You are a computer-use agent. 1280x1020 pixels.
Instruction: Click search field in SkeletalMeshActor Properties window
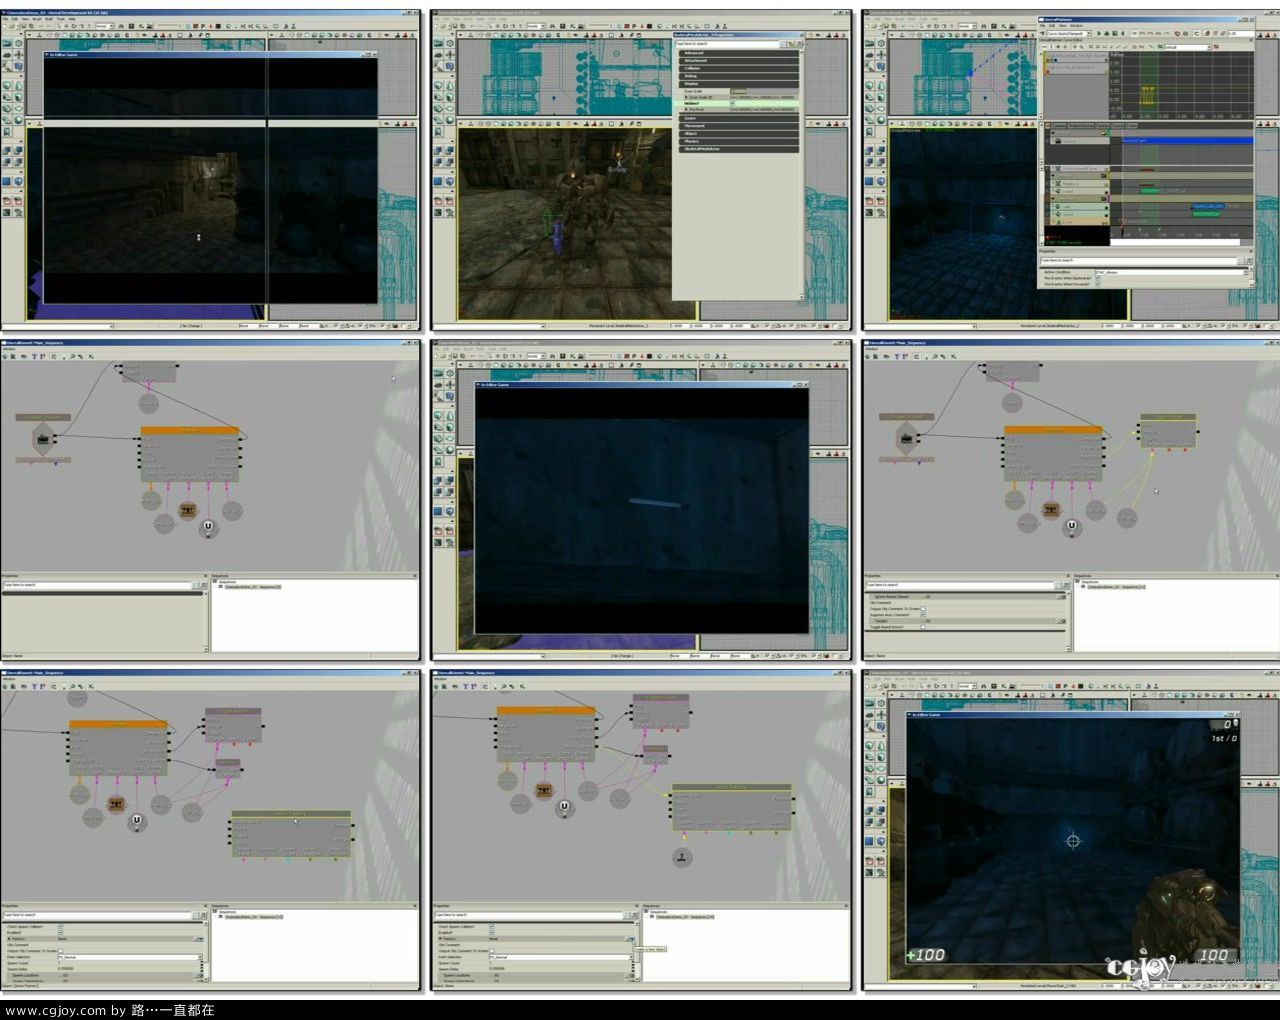point(727,44)
